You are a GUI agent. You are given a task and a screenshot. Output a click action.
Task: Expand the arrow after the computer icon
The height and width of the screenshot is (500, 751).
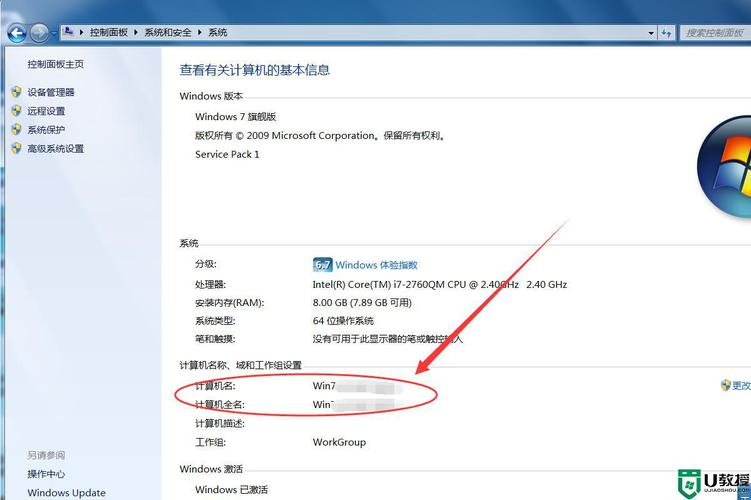pyautogui.click(x=81, y=33)
